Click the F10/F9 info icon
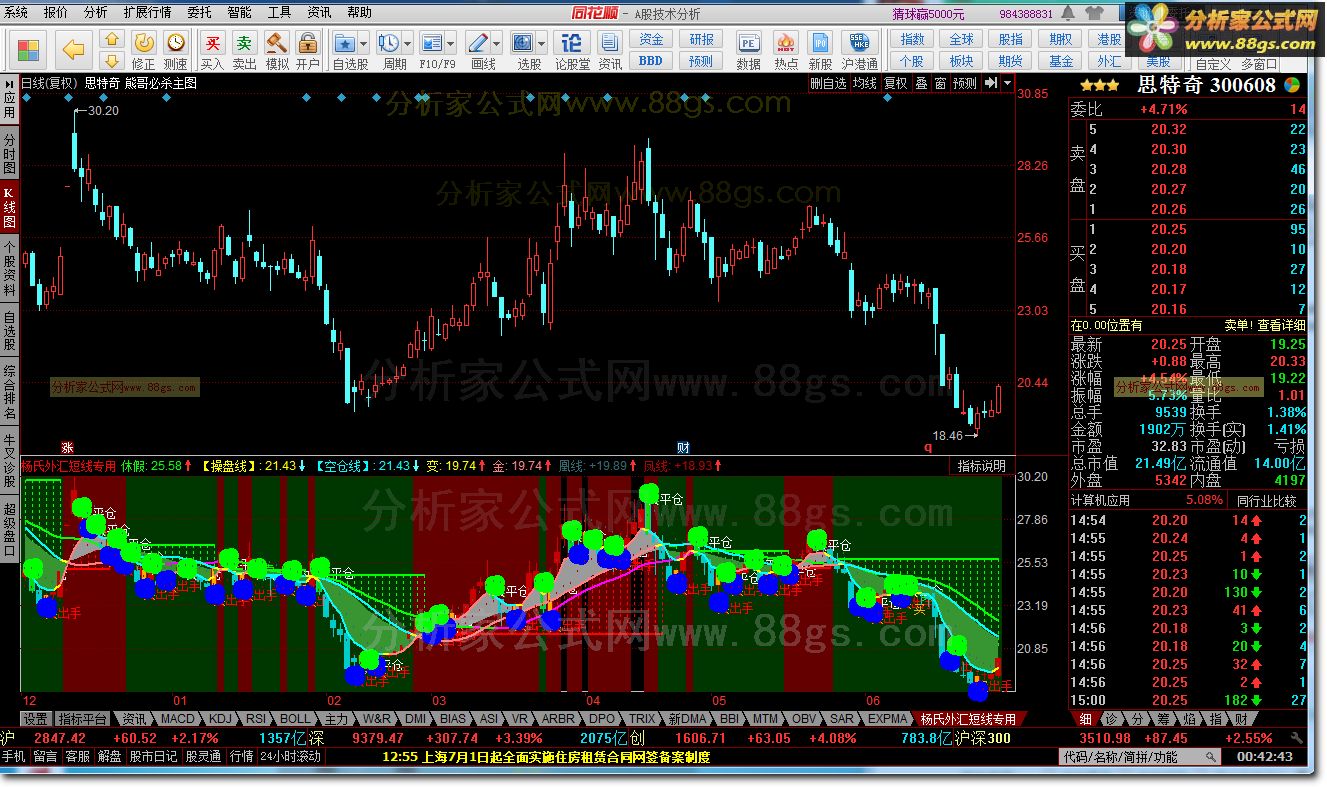The height and width of the screenshot is (787, 1327). tap(432, 43)
